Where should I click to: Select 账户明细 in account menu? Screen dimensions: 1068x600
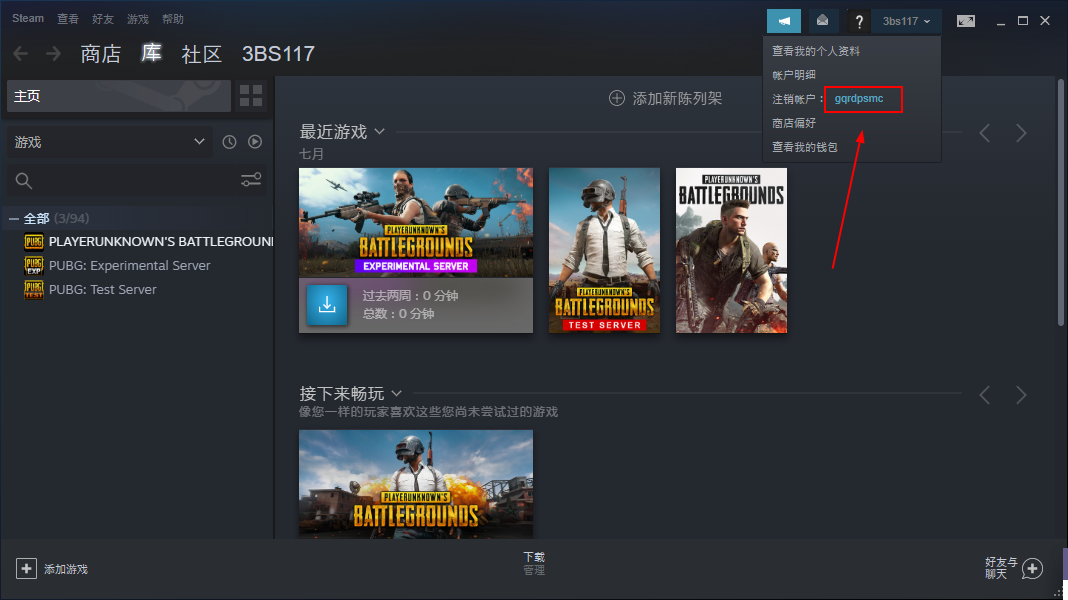point(794,75)
